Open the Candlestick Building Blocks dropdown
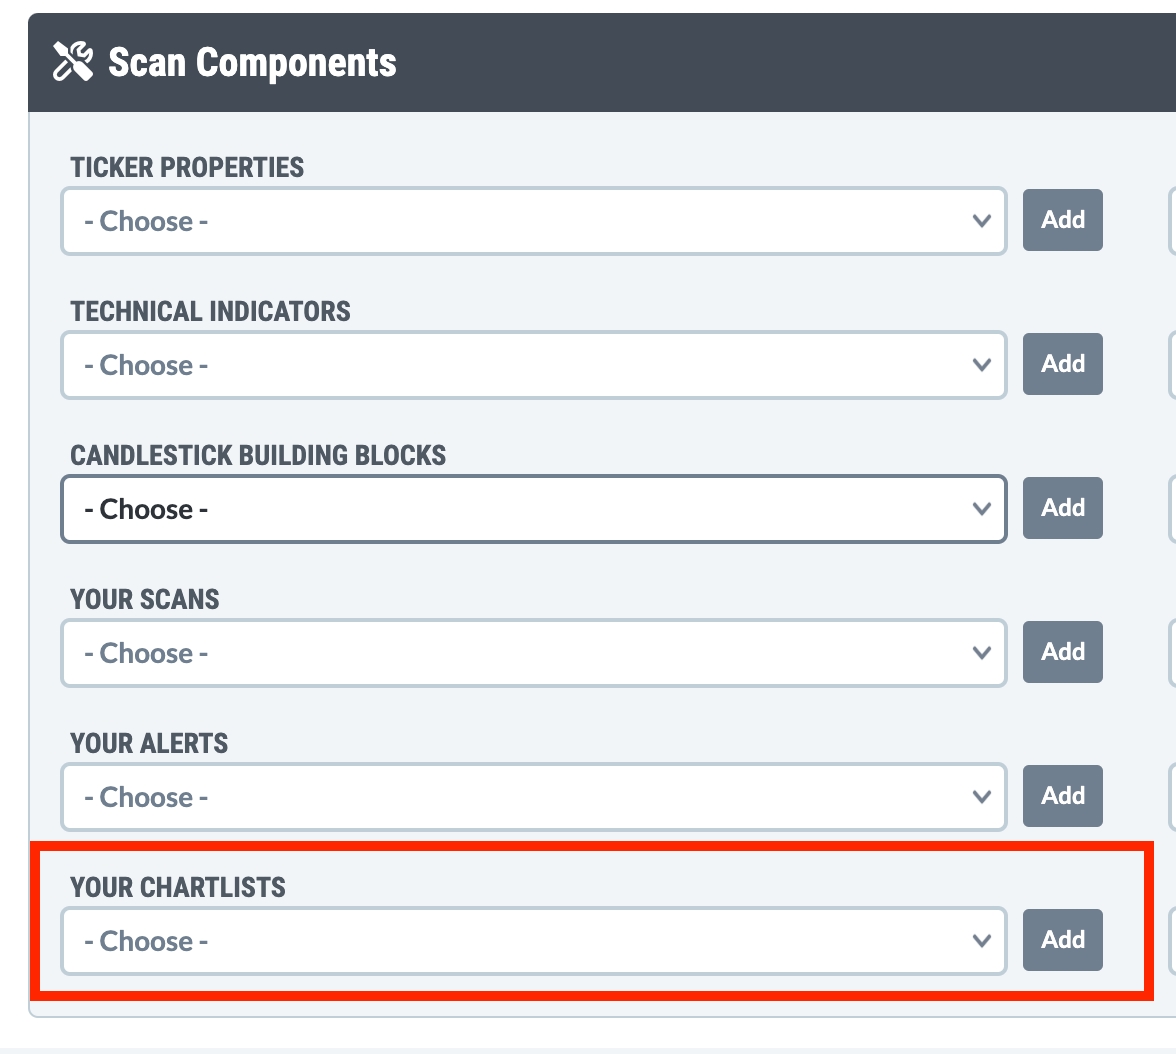The width and height of the screenshot is (1176, 1054). pyautogui.click(x=533, y=509)
